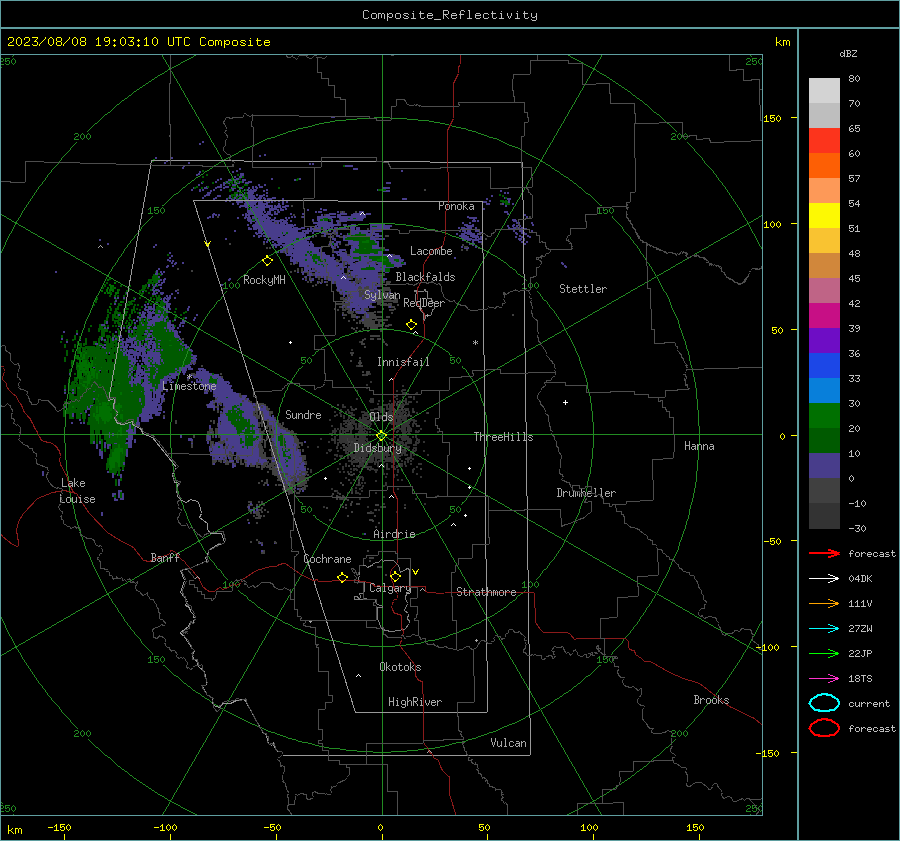
Task: Select the 20-30 dBZ green swatch
Action: coord(824,416)
